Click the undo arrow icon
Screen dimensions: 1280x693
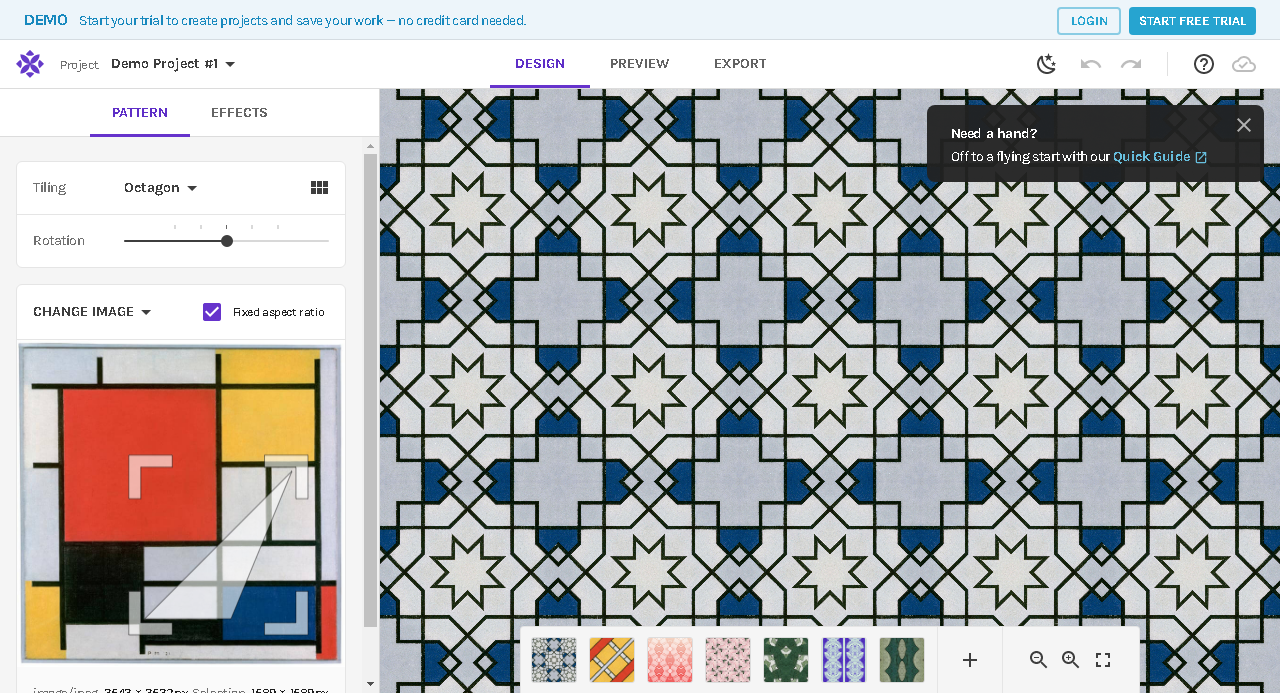(x=1091, y=64)
